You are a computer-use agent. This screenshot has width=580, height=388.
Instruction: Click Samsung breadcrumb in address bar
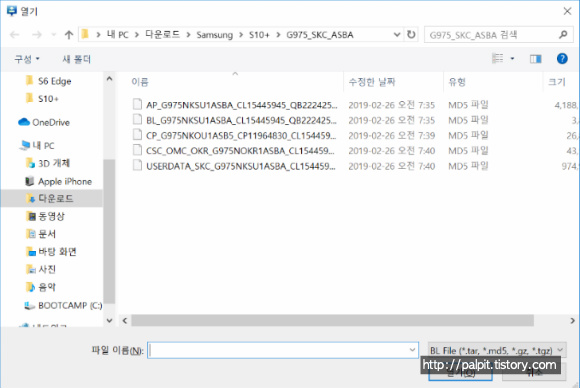(215, 35)
